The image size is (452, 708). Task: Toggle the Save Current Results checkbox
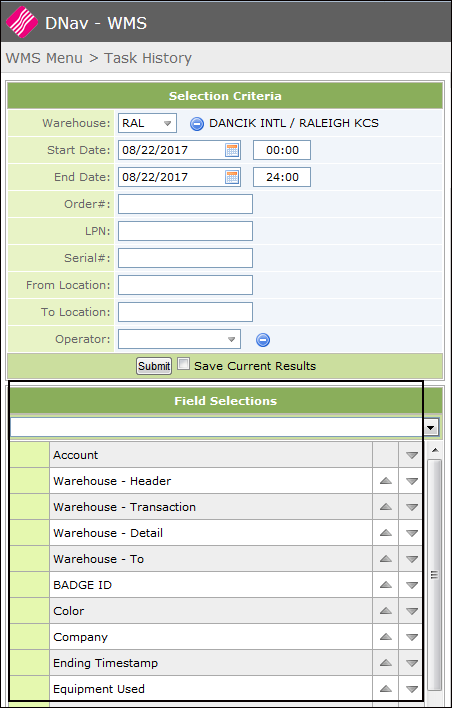tap(183, 364)
